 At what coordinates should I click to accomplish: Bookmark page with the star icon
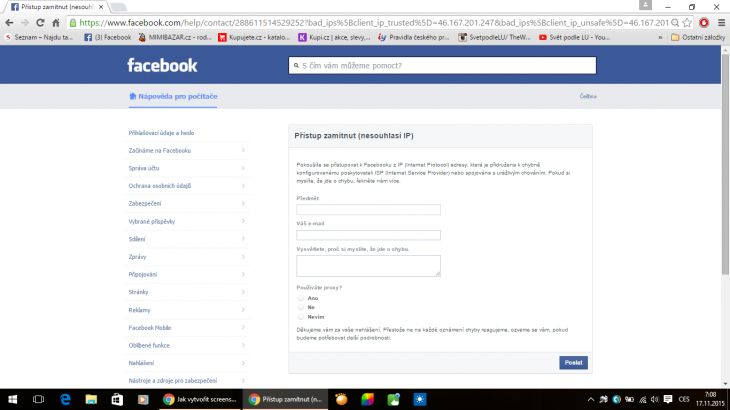(x=687, y=23)
